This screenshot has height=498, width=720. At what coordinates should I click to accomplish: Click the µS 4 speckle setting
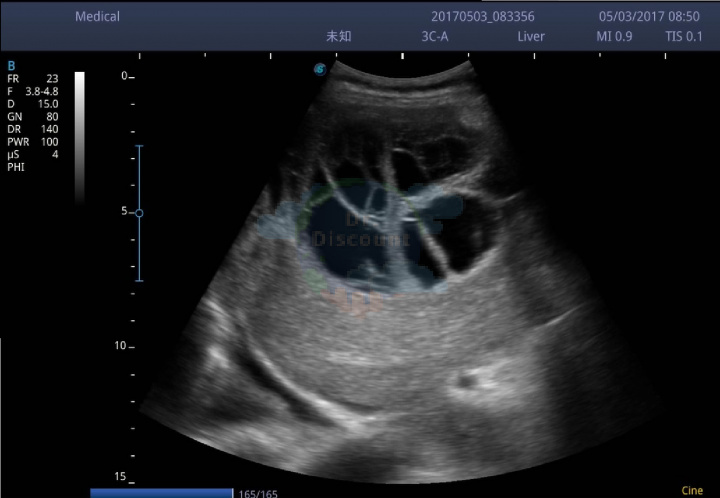click(x=33, y=155)
